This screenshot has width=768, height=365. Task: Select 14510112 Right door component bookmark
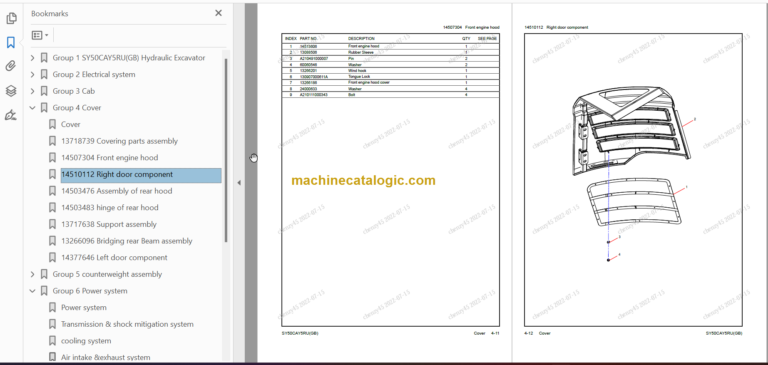(141, 174)
